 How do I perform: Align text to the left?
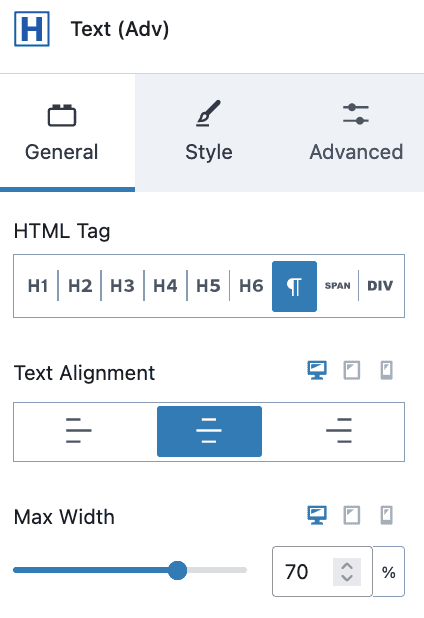(79, 431)
